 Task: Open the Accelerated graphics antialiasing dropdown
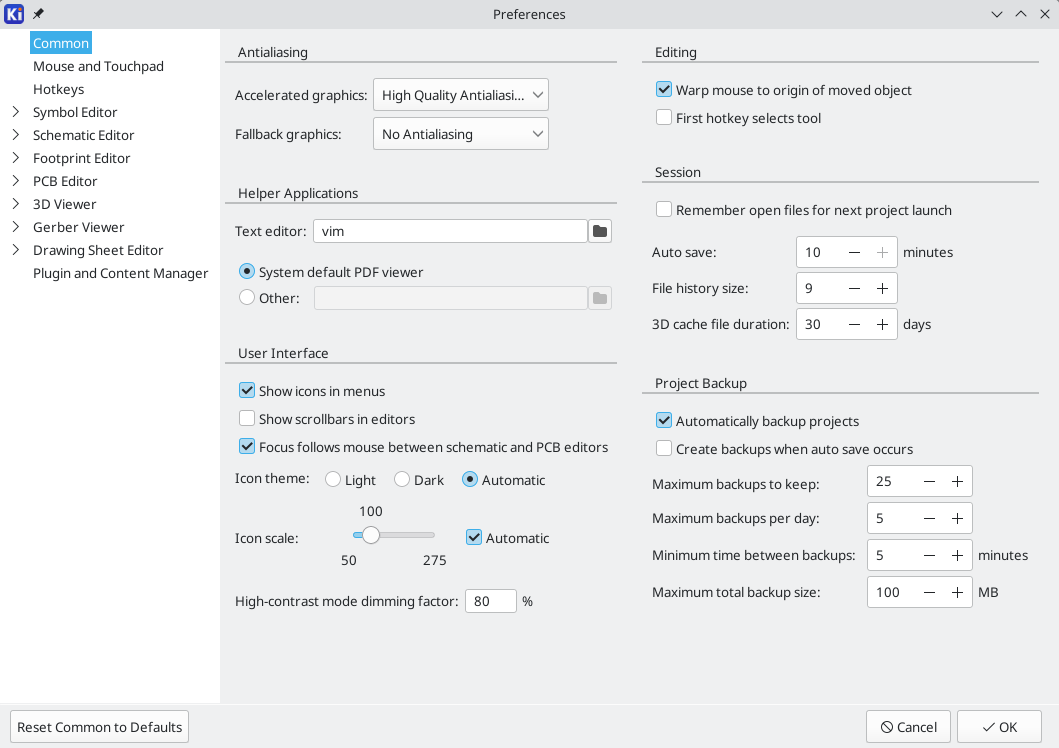(460, 96)
